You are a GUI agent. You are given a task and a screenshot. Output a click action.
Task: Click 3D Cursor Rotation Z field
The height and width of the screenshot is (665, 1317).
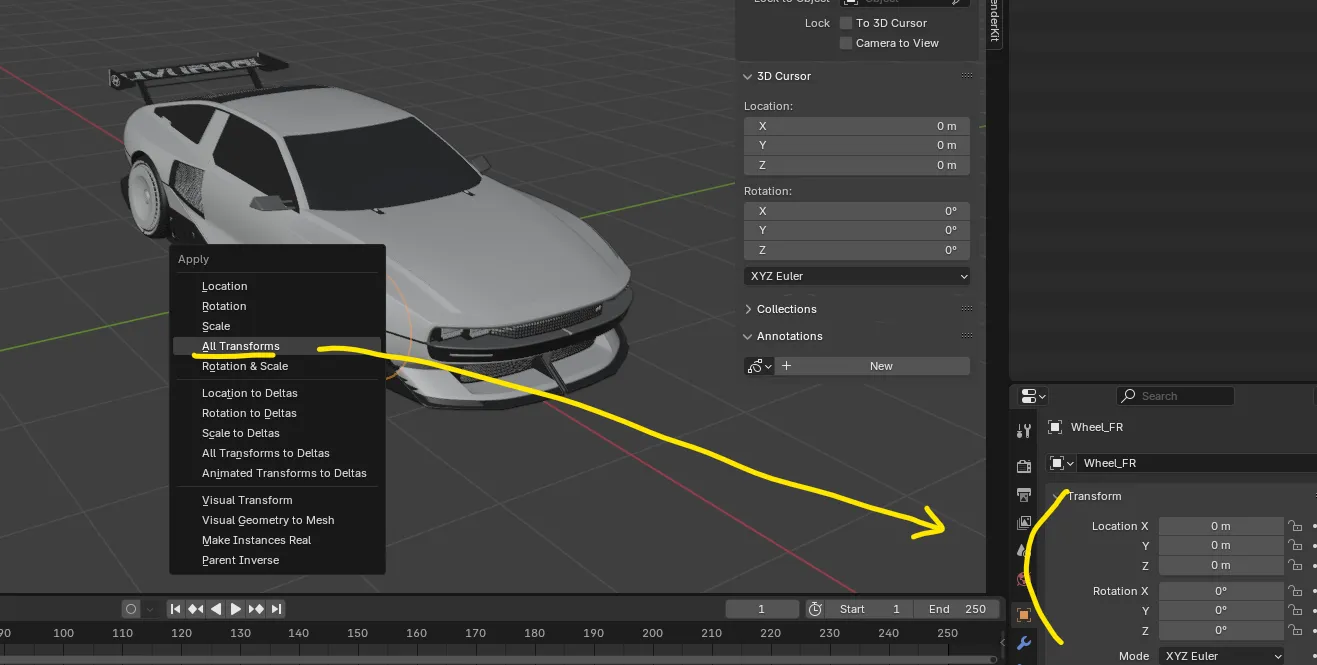[857, 250]
